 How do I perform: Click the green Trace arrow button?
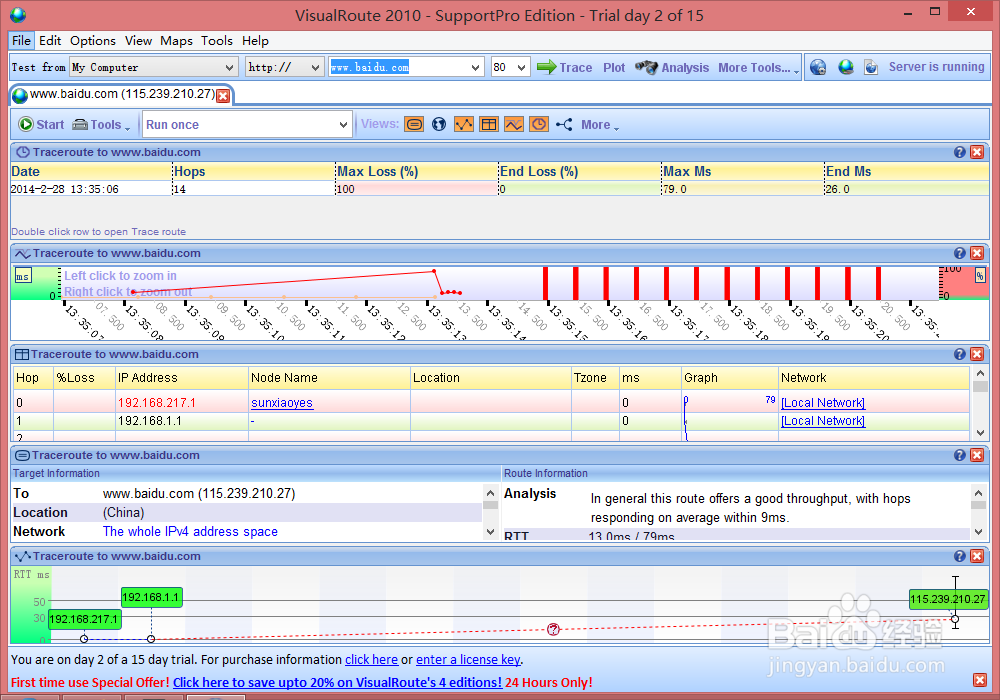(x=564, y=67)
